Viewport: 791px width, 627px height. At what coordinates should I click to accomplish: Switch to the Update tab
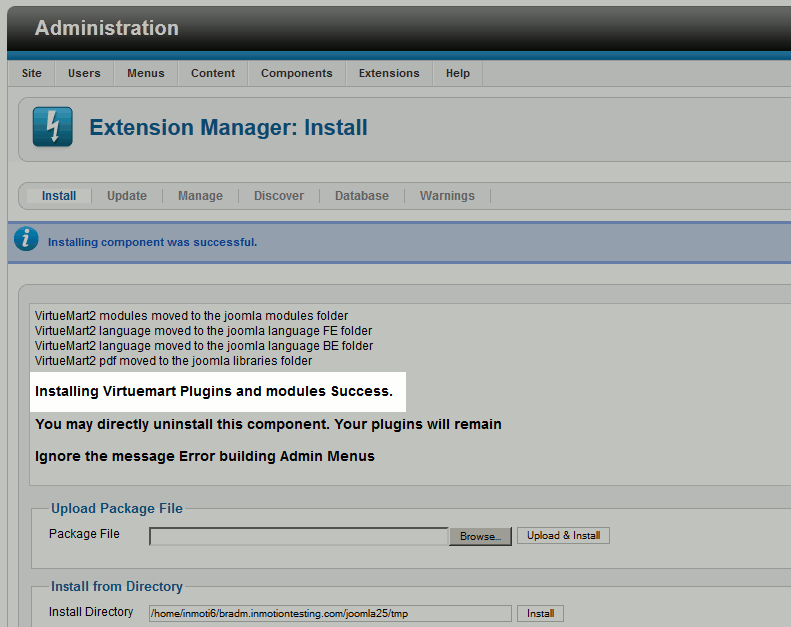[127, 196]
